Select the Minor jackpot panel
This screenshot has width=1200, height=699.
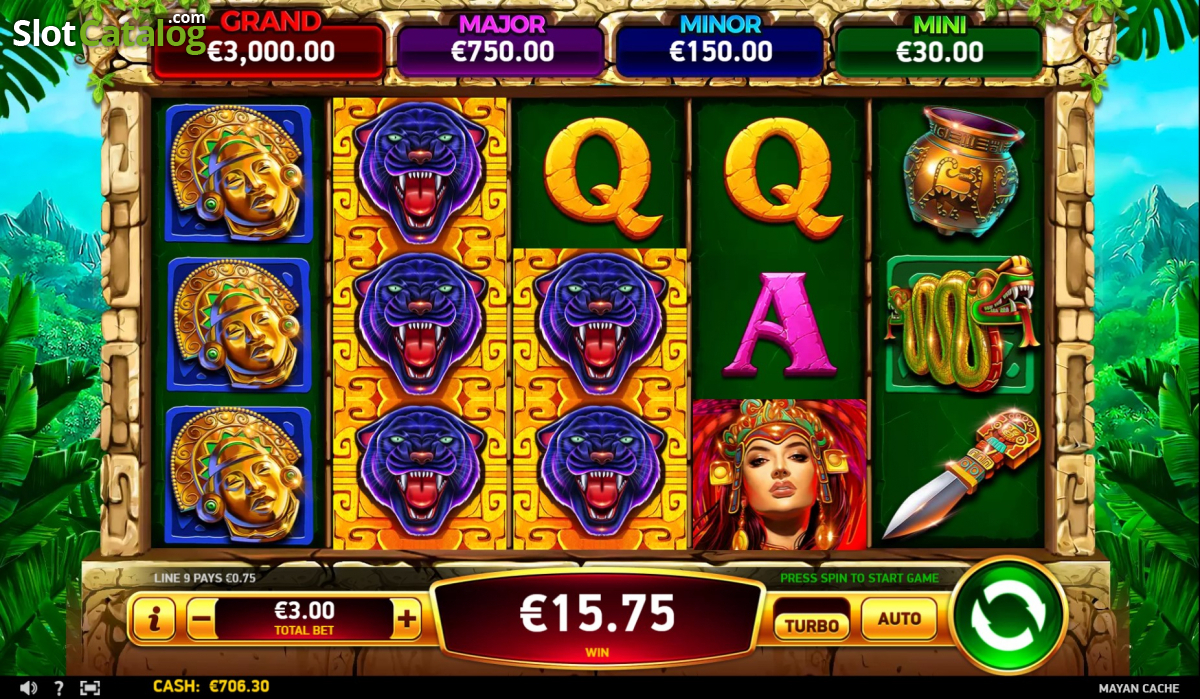720,46
